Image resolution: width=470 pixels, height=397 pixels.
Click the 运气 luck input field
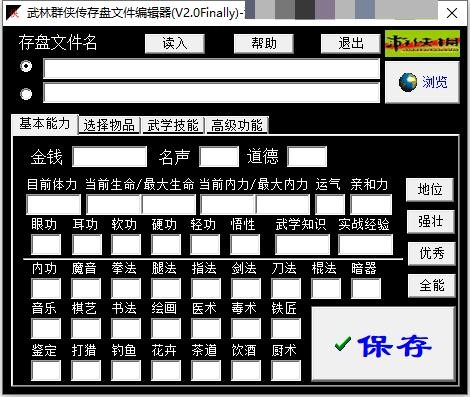tap(330, 205)
